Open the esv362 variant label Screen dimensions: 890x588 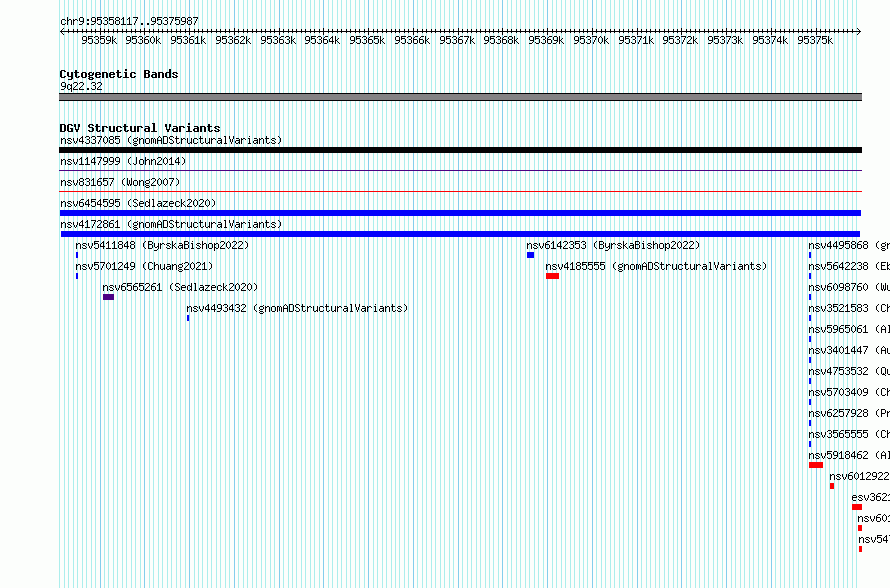871,497
